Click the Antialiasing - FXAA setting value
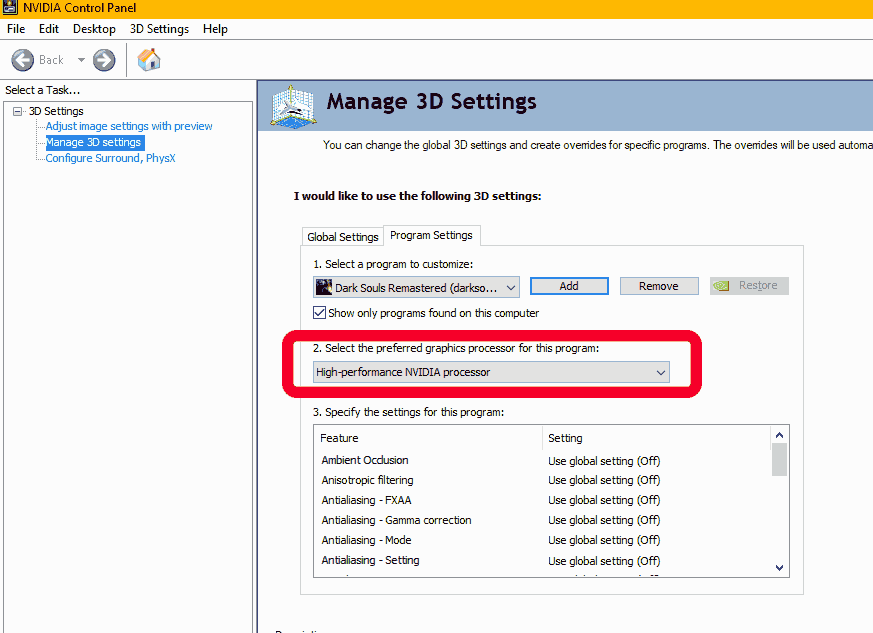The image size is (873, 633). point(604,500)
